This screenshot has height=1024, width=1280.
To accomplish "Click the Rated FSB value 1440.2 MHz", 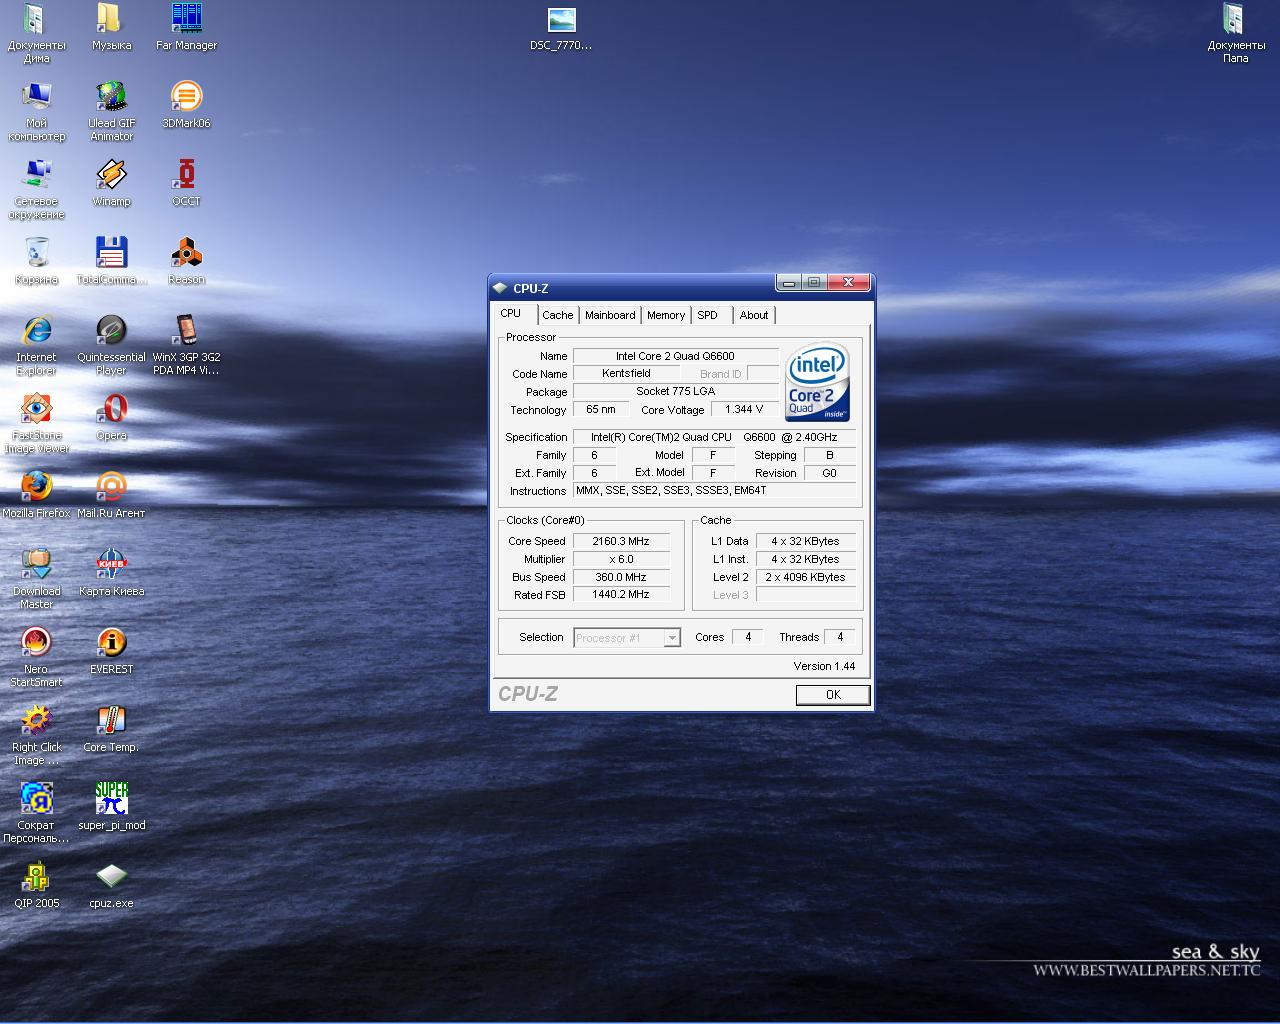I will tap(621, 595).
